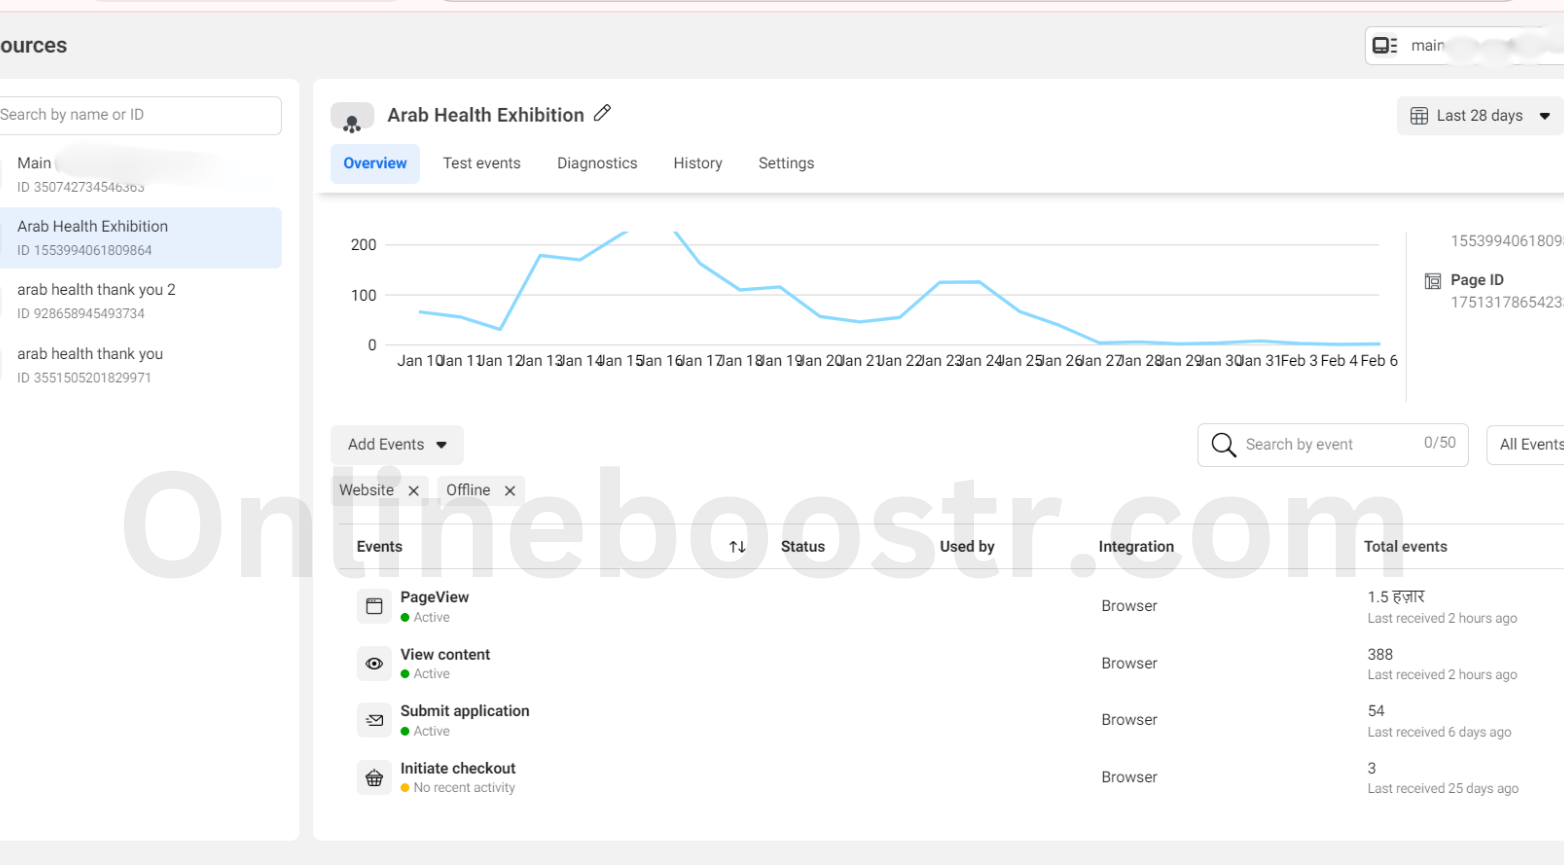Remove the Website filter chip
This screenshot has width=1564, height=865.
pyautogui.click(x=413, y=491)
